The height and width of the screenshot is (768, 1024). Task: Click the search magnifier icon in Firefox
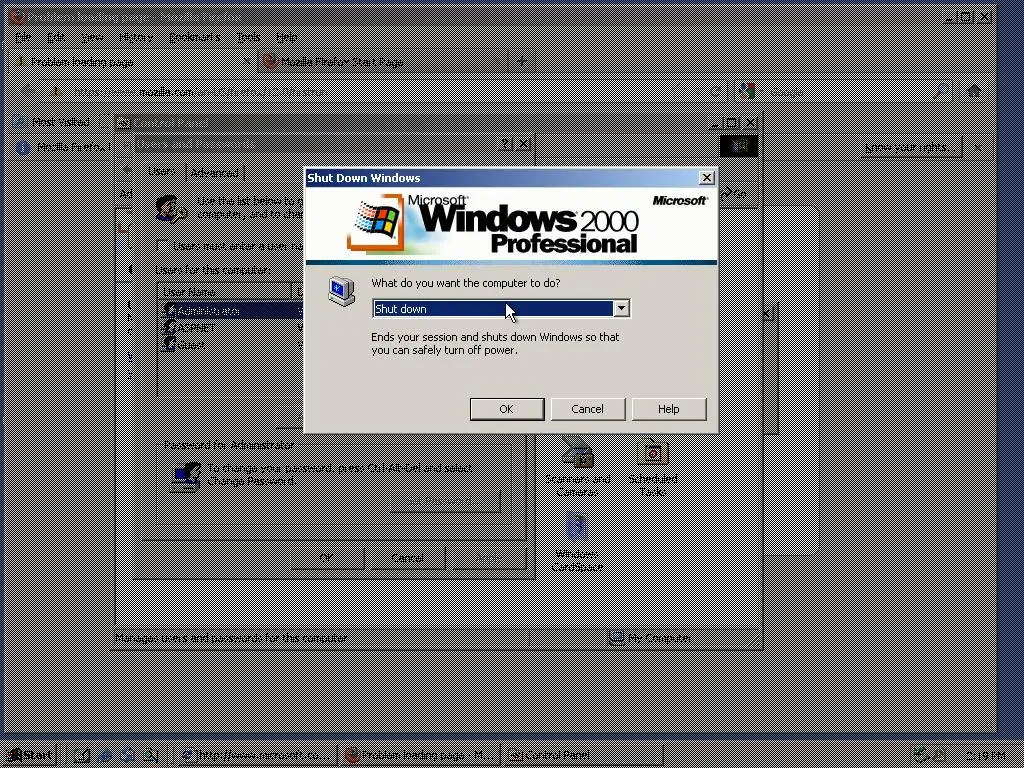click(x=941, y=91)
